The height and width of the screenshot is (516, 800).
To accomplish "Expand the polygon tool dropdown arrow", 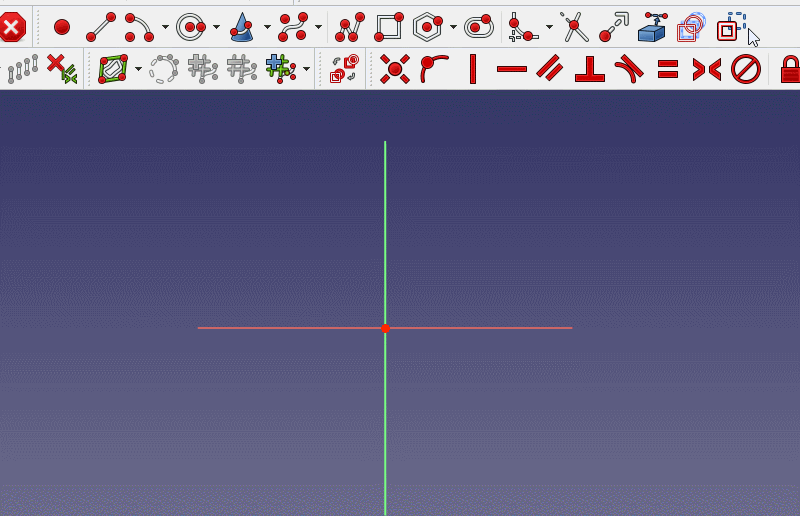I will (x=453, y=28).
